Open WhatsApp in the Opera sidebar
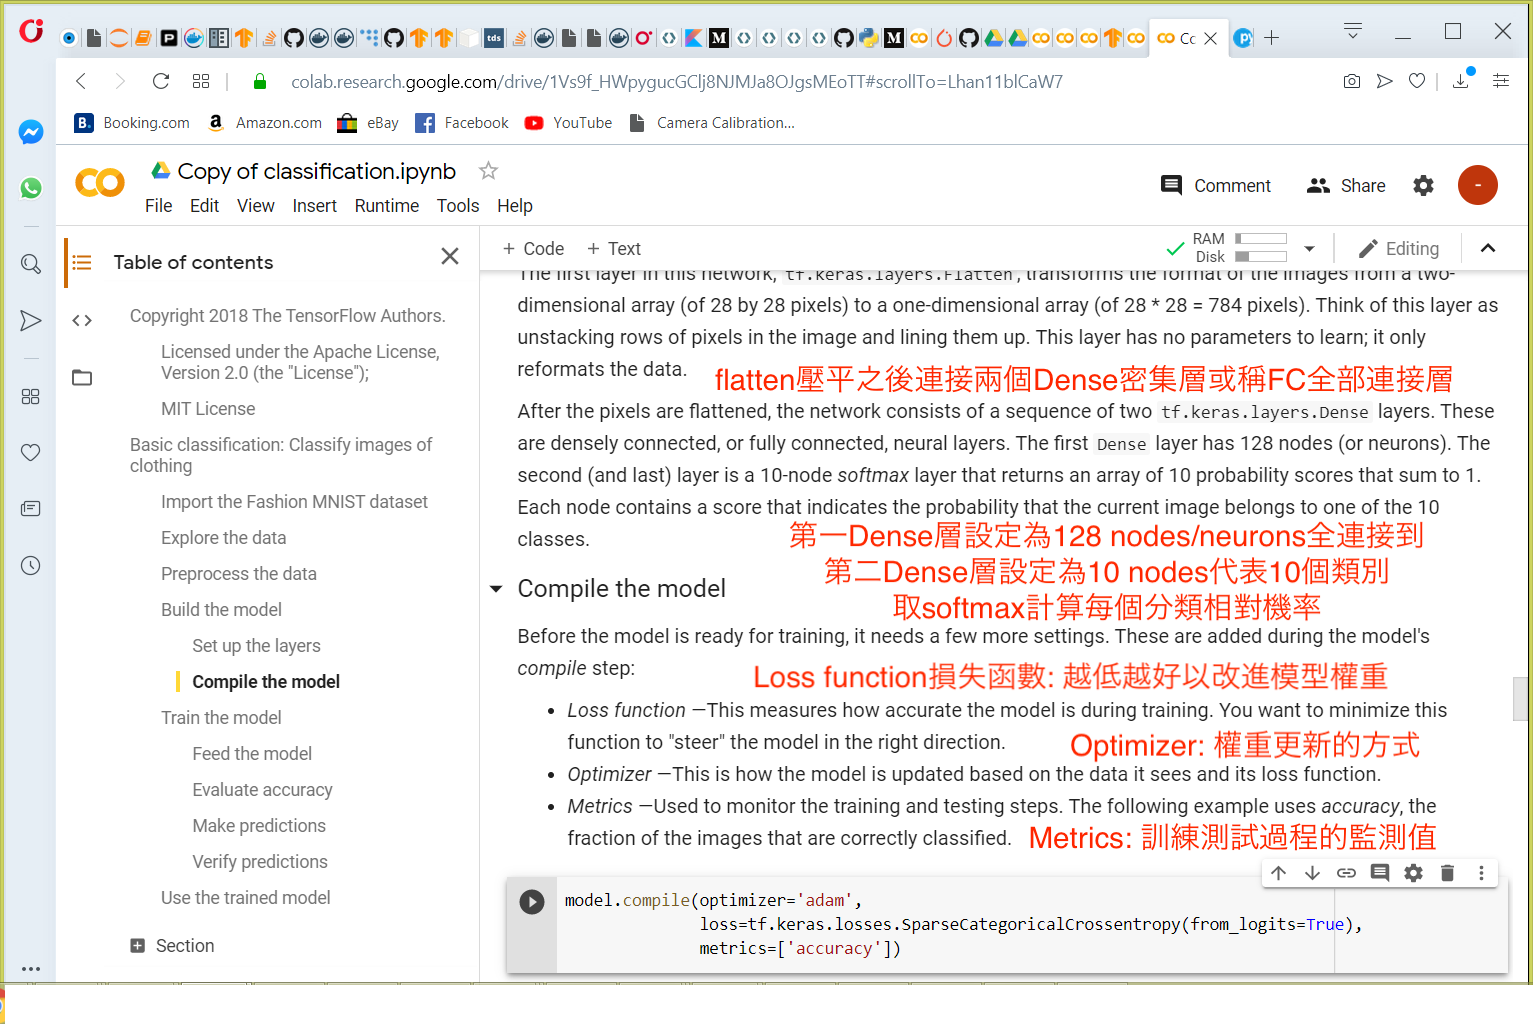 [31, 188]
